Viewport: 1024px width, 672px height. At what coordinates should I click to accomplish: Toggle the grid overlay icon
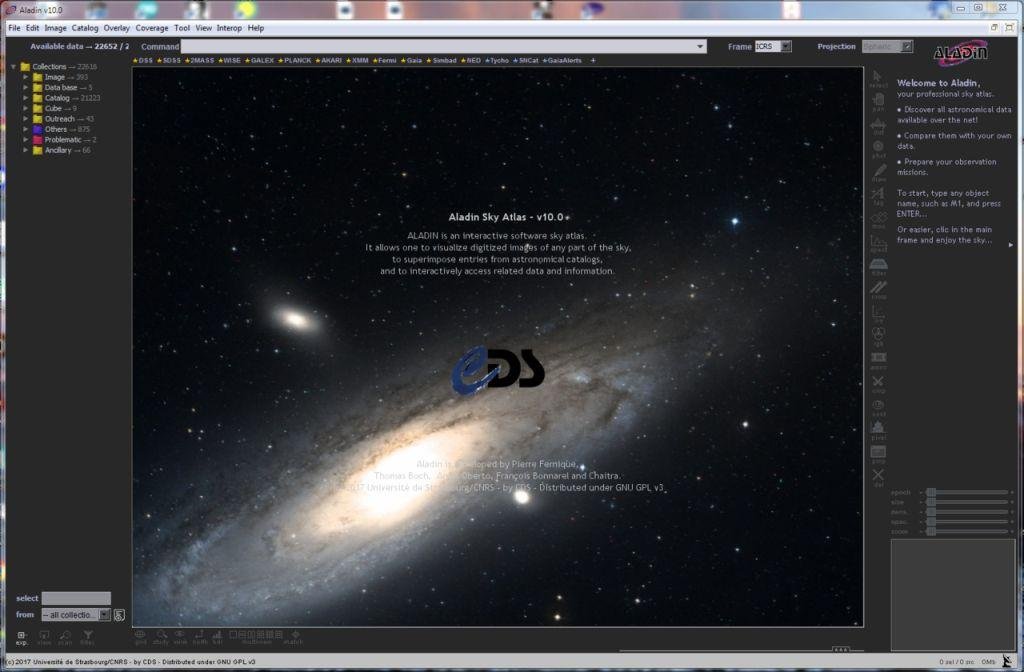[x=140, y=636]
